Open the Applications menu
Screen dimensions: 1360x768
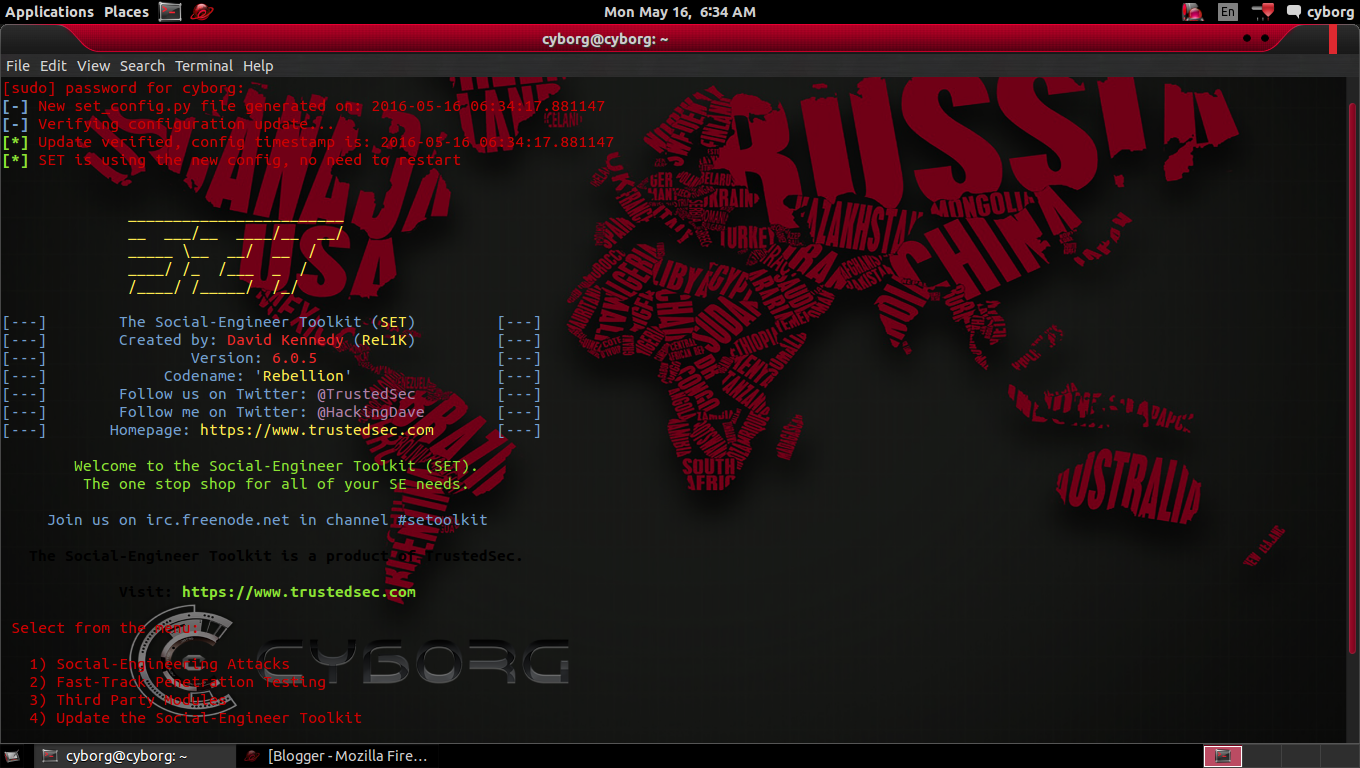click(x=49, y=12)
